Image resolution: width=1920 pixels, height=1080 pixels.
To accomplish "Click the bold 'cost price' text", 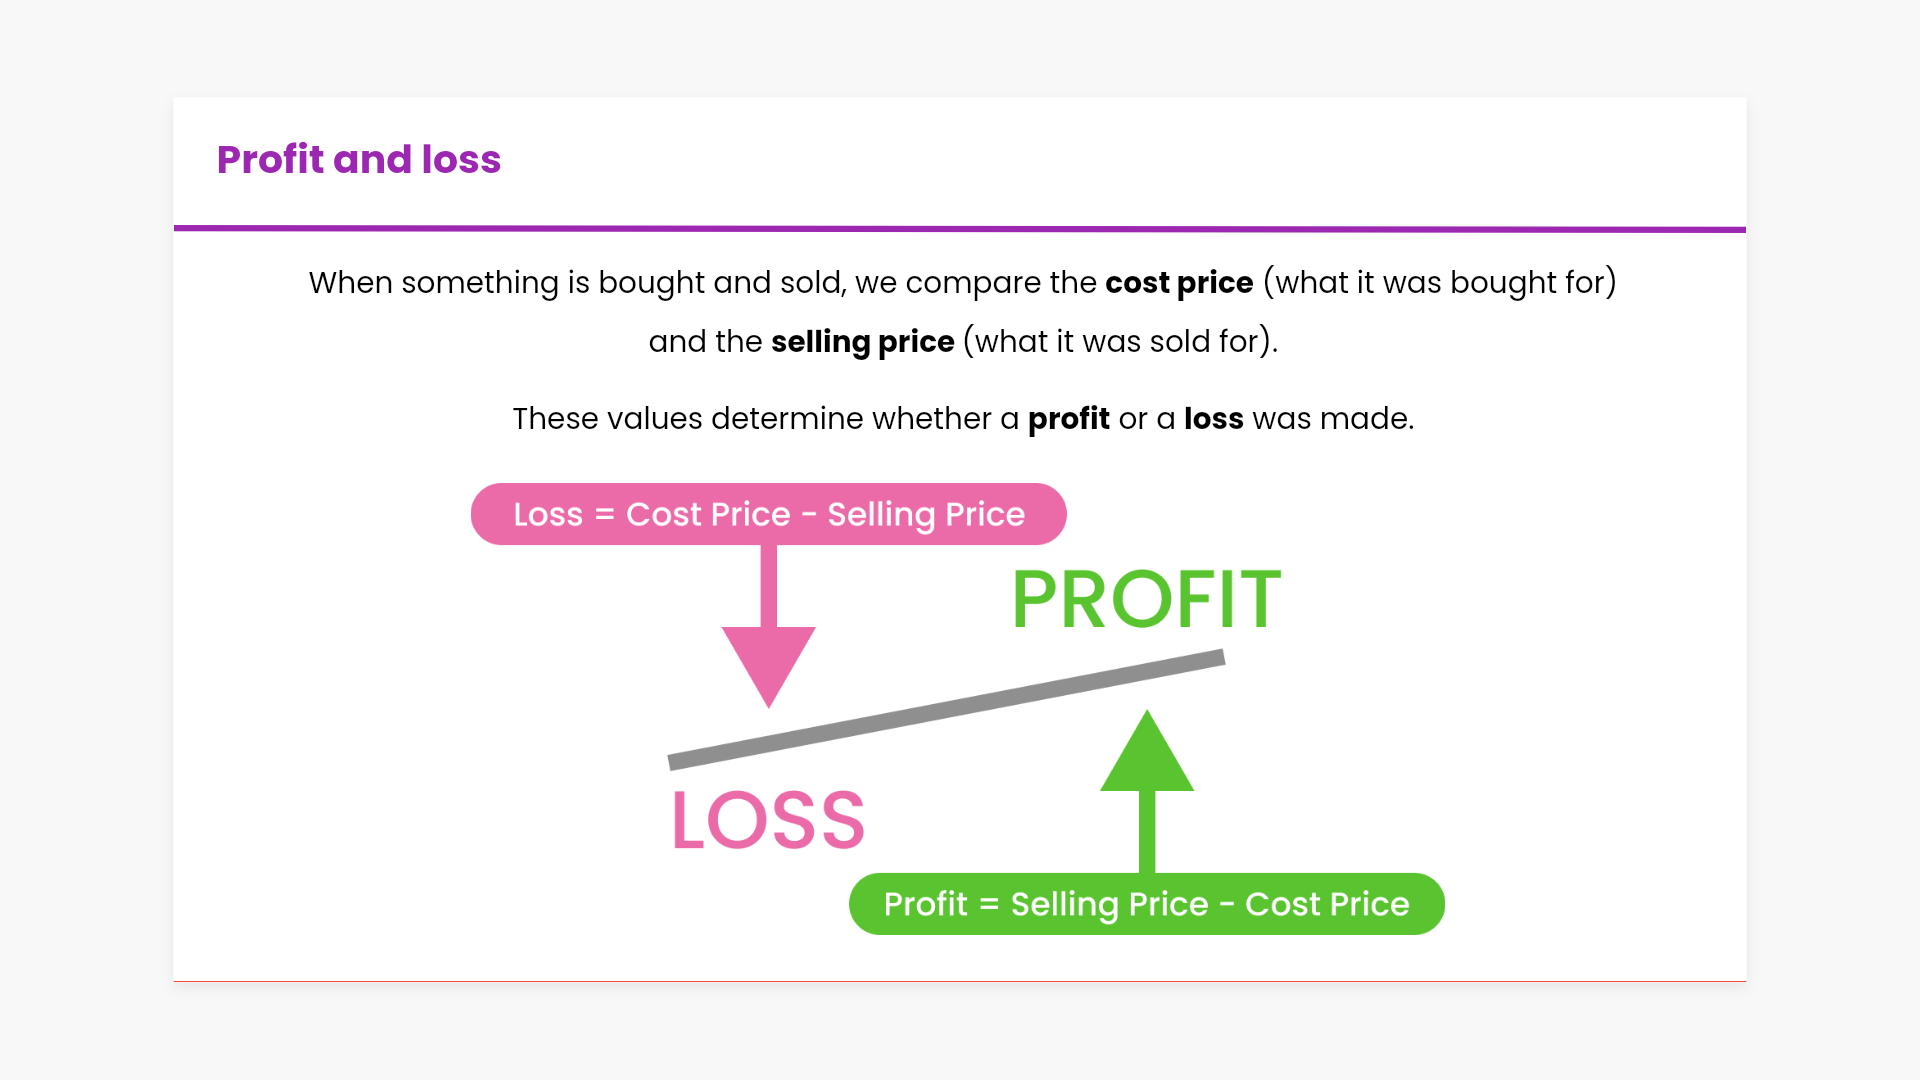I will click(x=1178, y=283).
